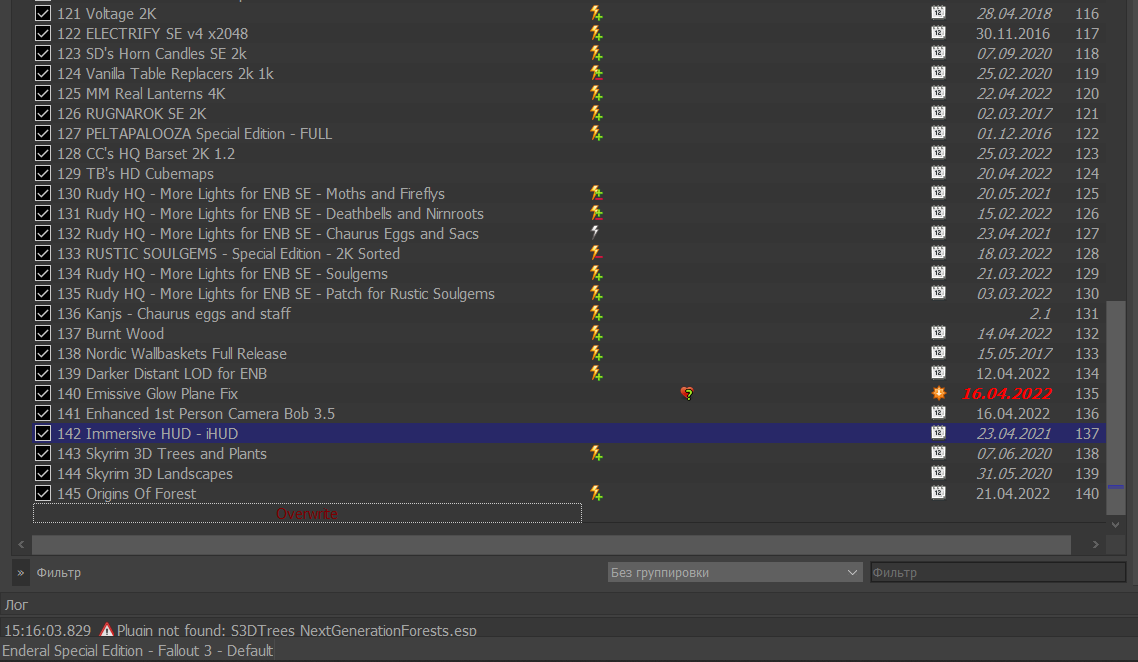Uncheck the Skyrim 3D Landscapes mod
The image size is (1138, 662).
pos(43,473)
